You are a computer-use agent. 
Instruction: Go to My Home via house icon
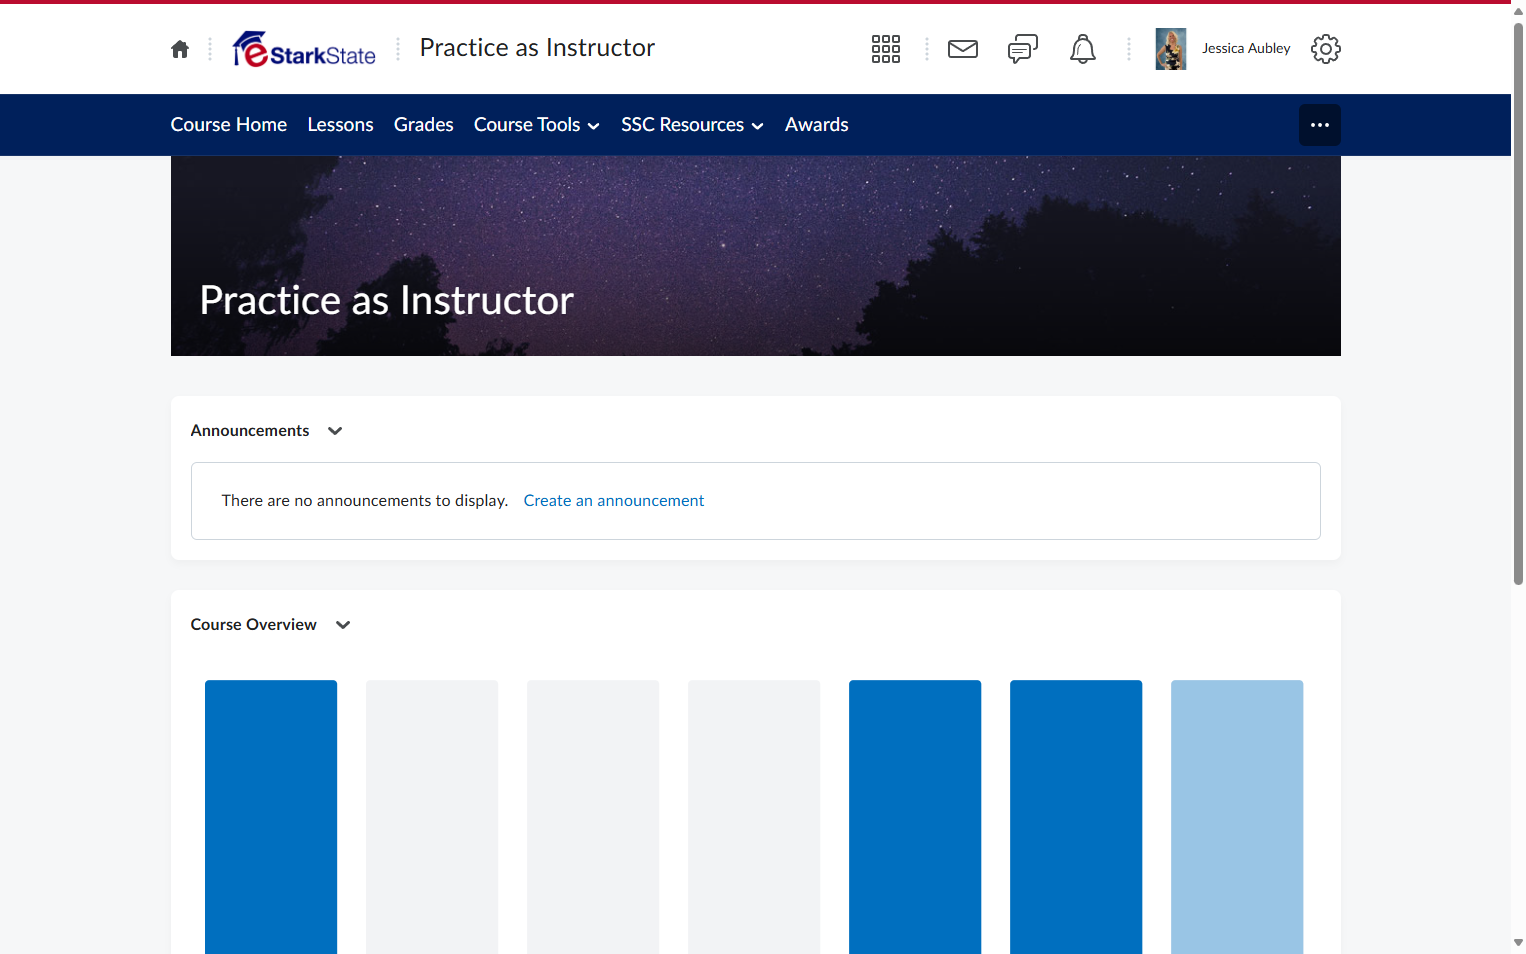[x=180, y=49]
